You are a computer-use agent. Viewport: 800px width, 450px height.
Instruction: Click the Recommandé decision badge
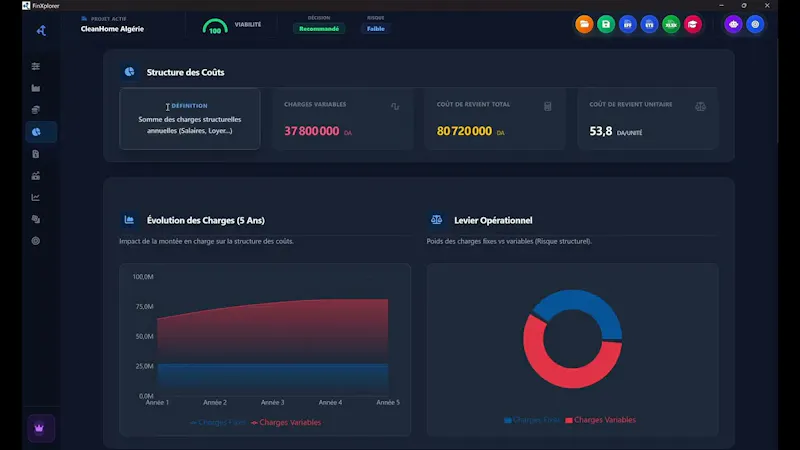(x=319, y=29)
